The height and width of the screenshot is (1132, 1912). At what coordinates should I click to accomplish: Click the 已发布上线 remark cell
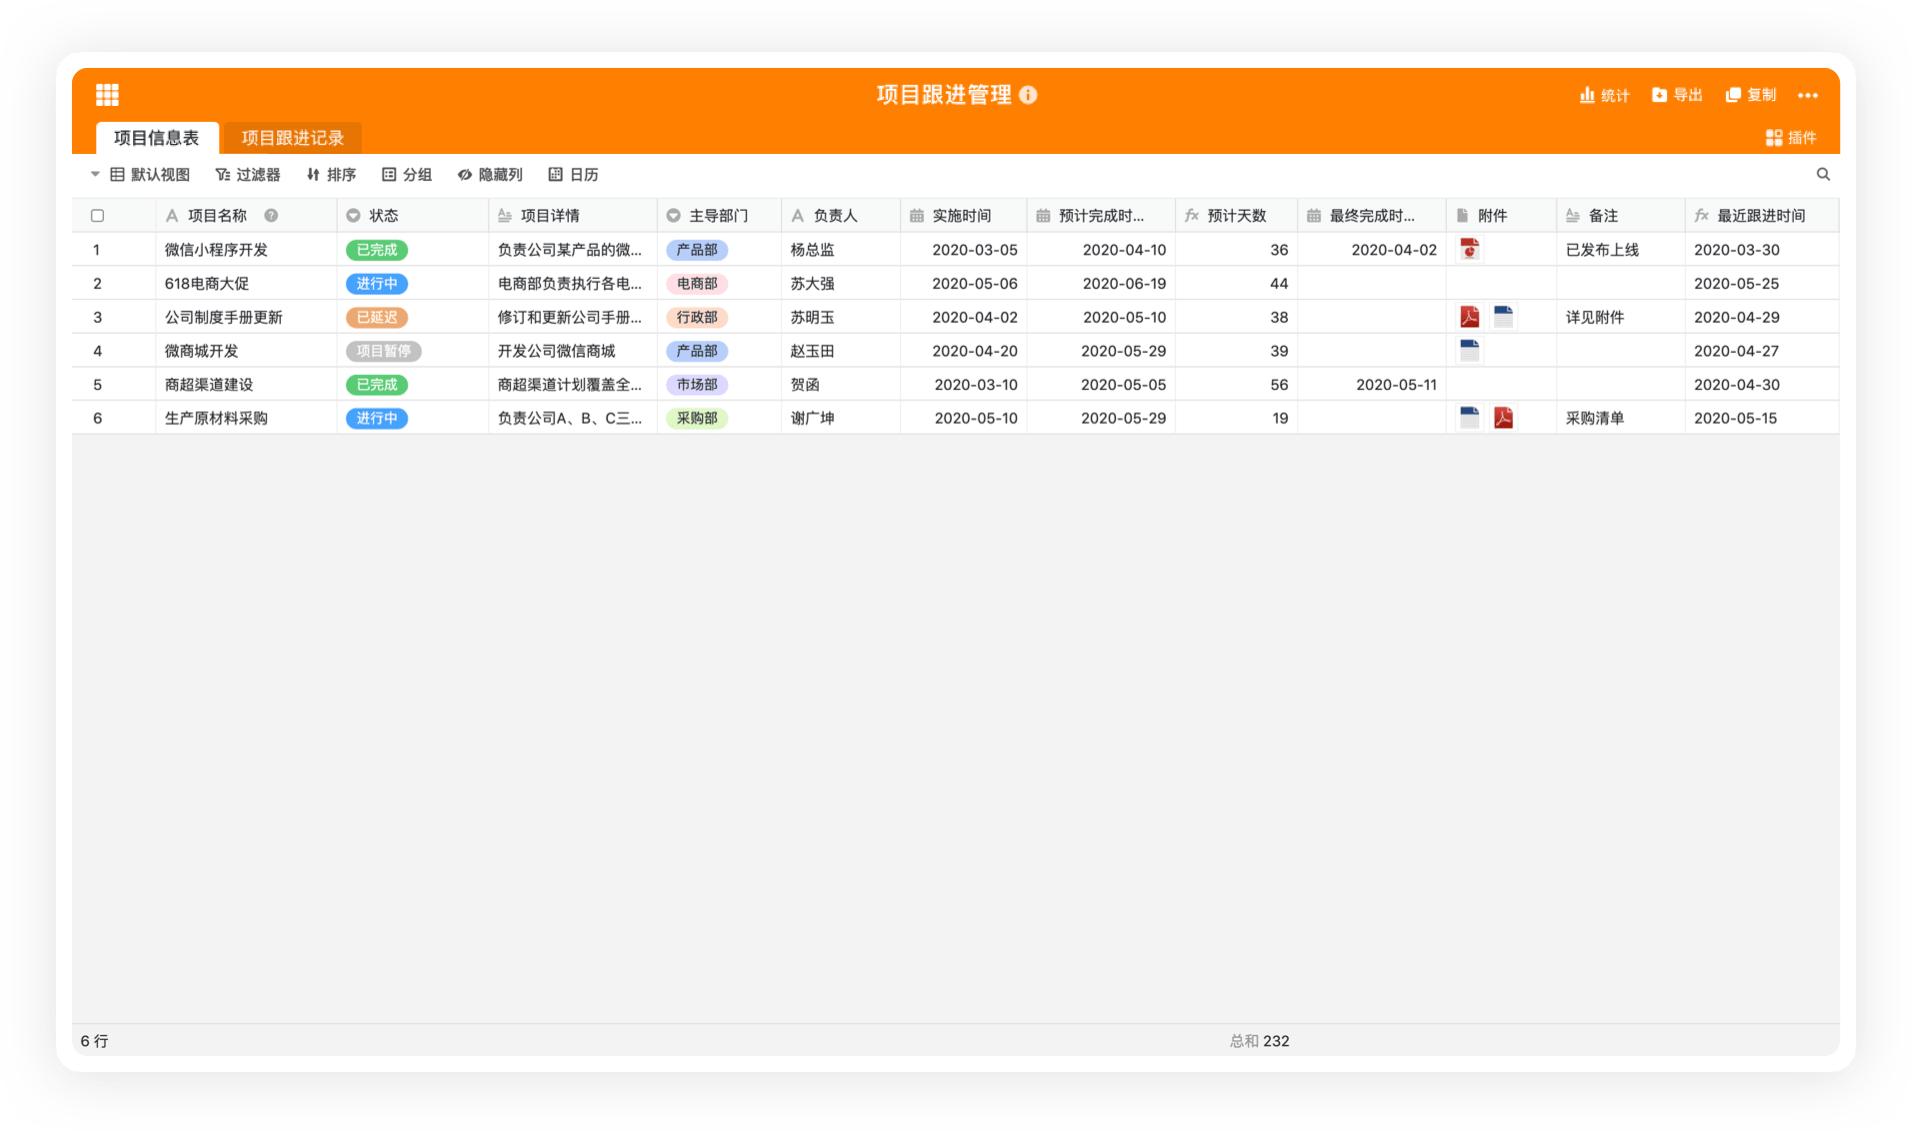point(1620,250)
